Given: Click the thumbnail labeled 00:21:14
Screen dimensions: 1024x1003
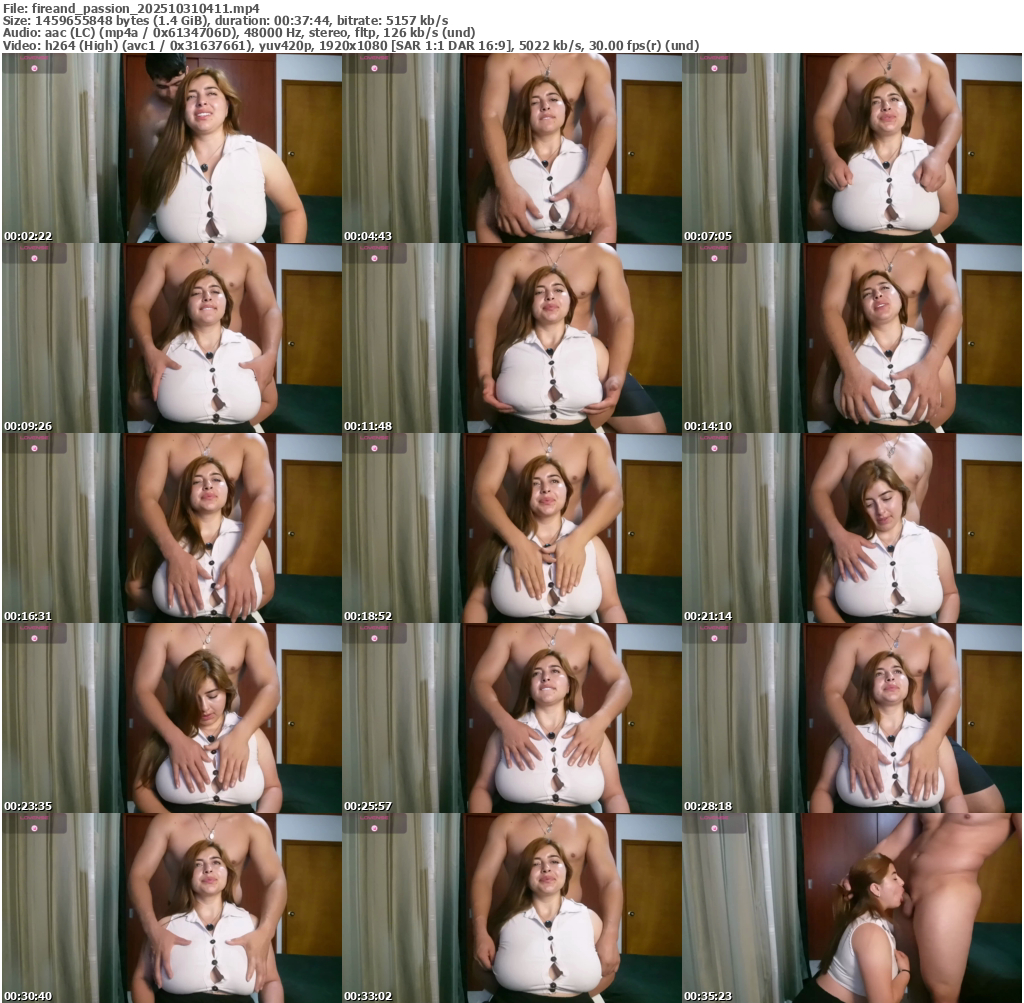Looking at the screenshot, I should tap(851, 528).
